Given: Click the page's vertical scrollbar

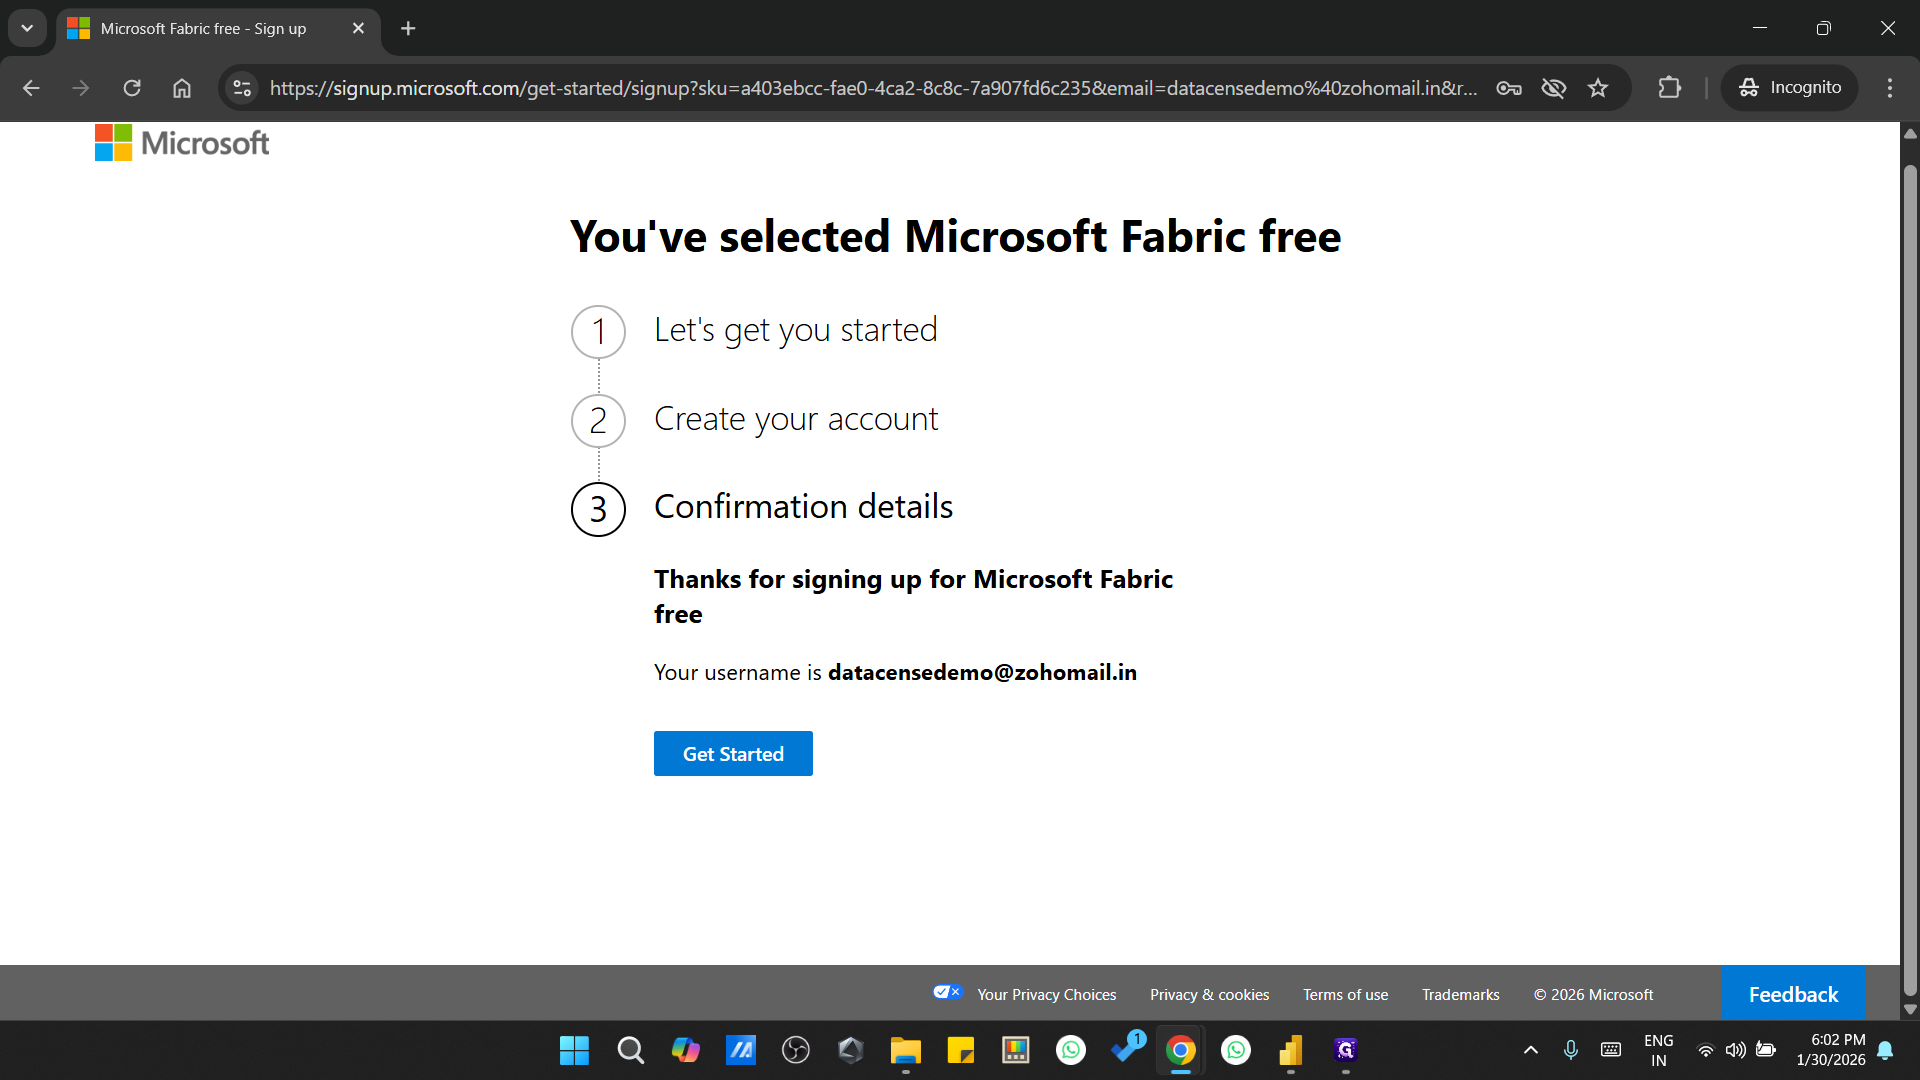Looking at the screenshot, I should pos(1910,580).
